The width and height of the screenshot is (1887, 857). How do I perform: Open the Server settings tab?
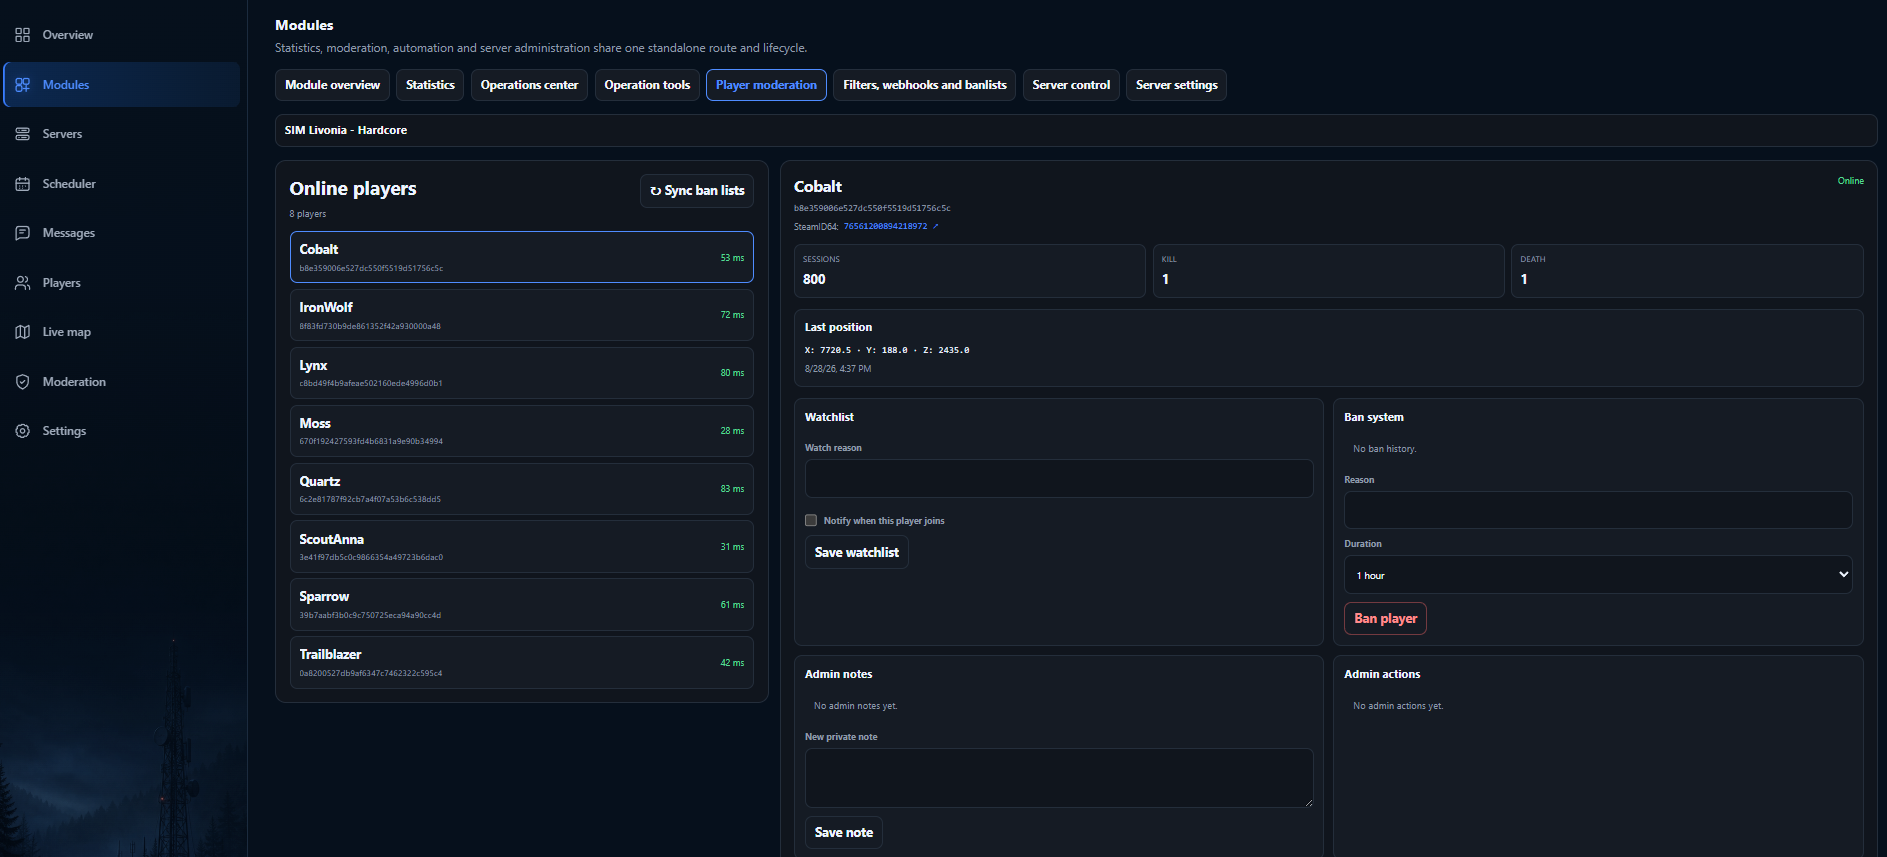pos(1176,85)
